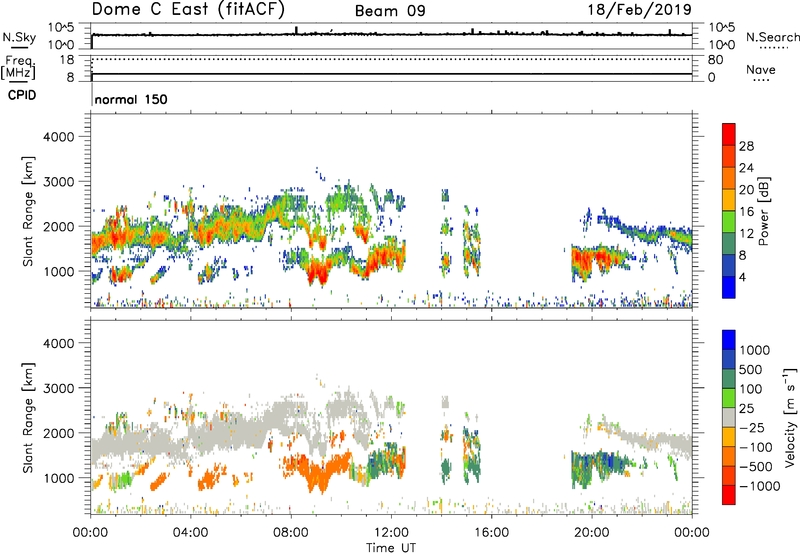
Task: Click the date '18/Feb/2019'
Action: (639, 9)
